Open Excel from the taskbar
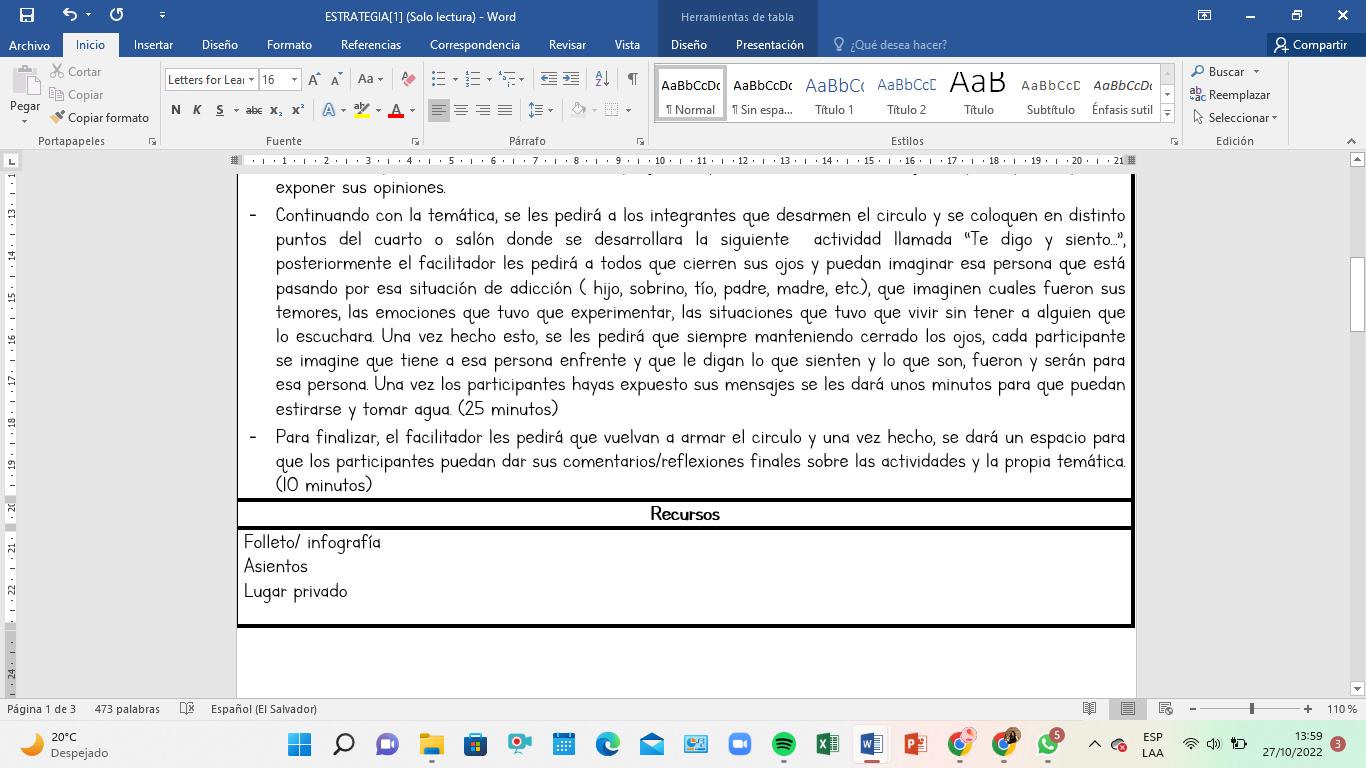This screenshot has height=768, width=1366. (827, 744)
